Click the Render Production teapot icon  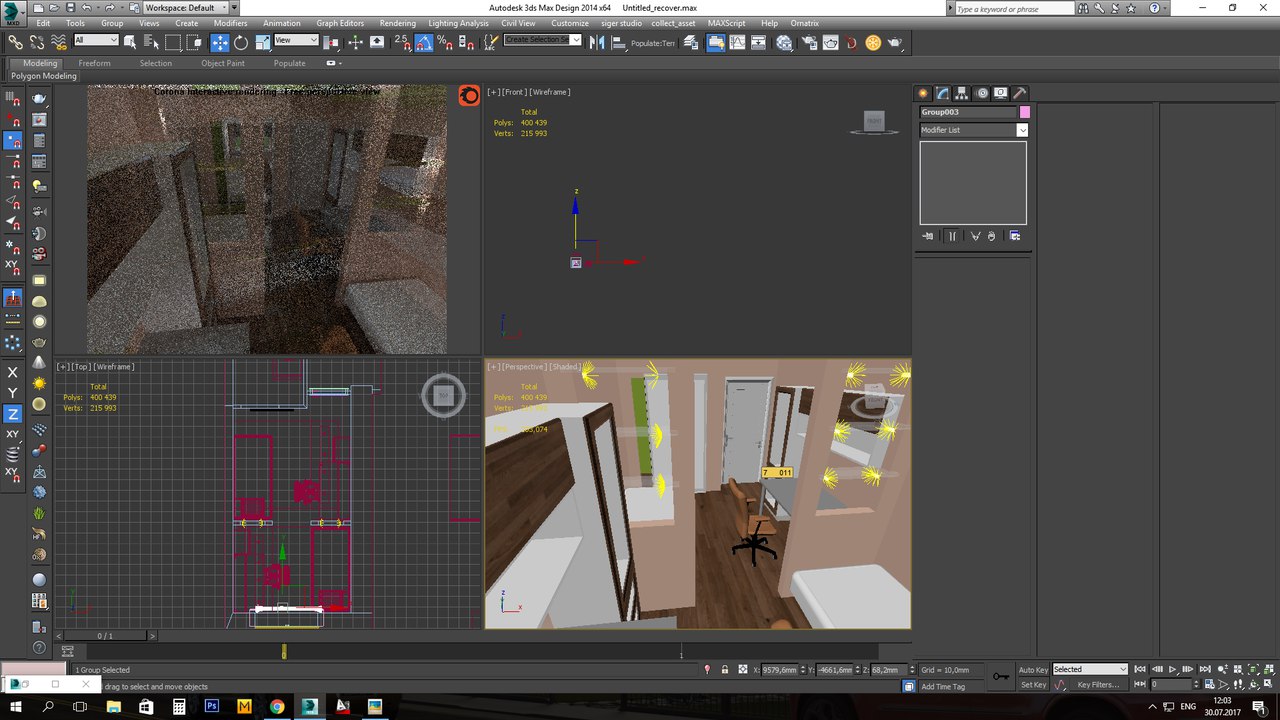coord(895,42)
